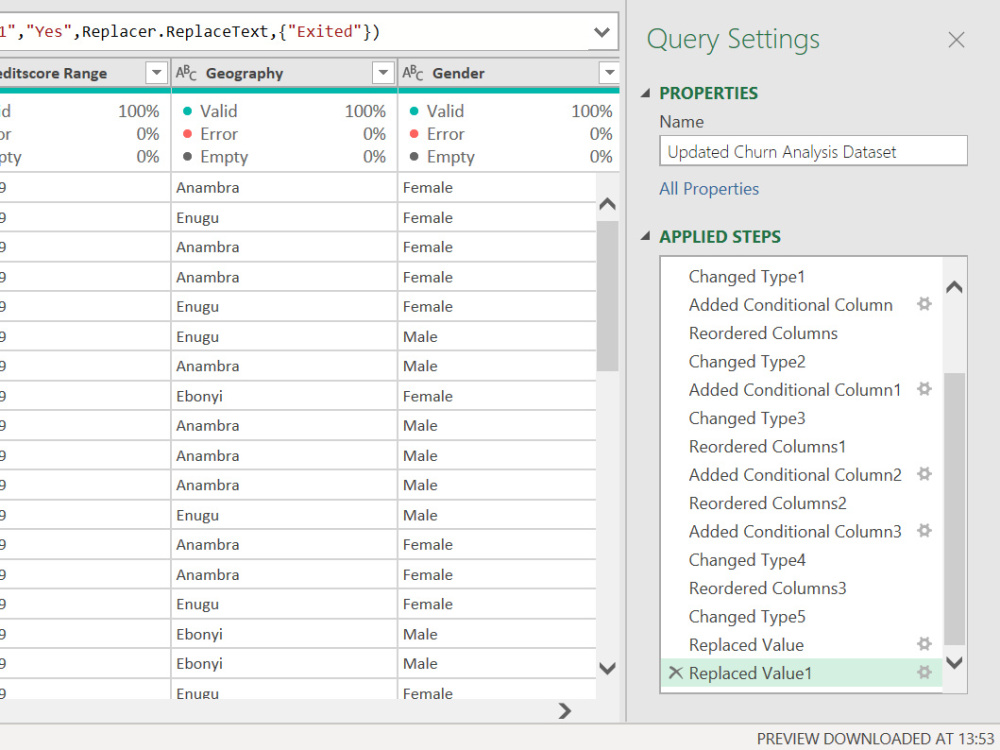Viewport: 1000px width, 750px height.
Task: Close the Query Settings pane
Action: (x=956, y=40)
